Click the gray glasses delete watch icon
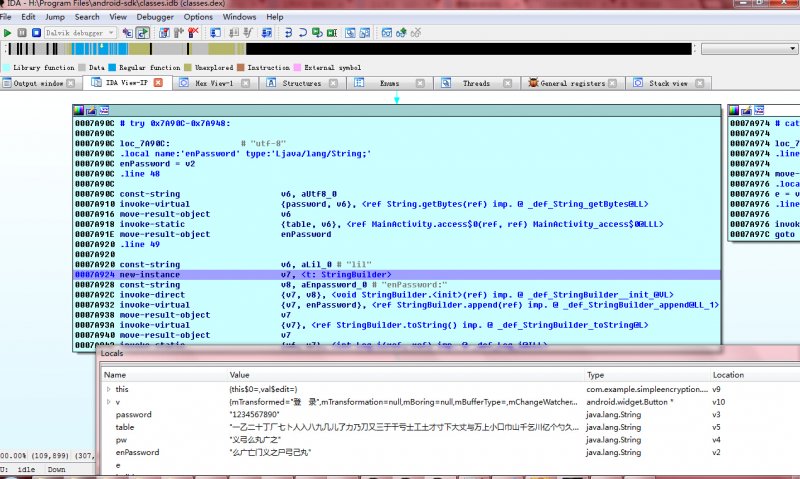 [x=416, y=33]
